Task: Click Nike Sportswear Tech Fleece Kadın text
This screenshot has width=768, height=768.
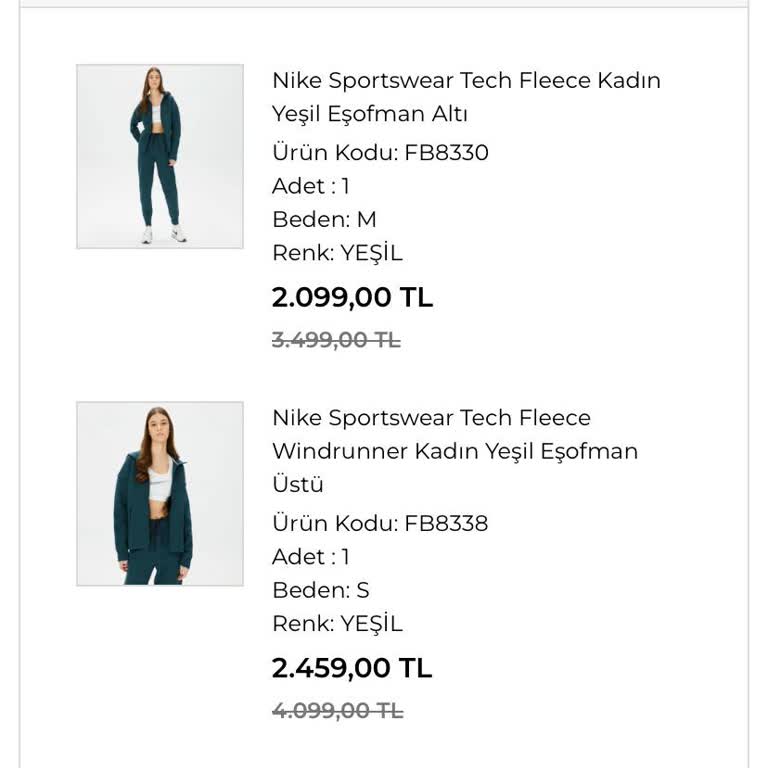Action: (x=466, y=81)
